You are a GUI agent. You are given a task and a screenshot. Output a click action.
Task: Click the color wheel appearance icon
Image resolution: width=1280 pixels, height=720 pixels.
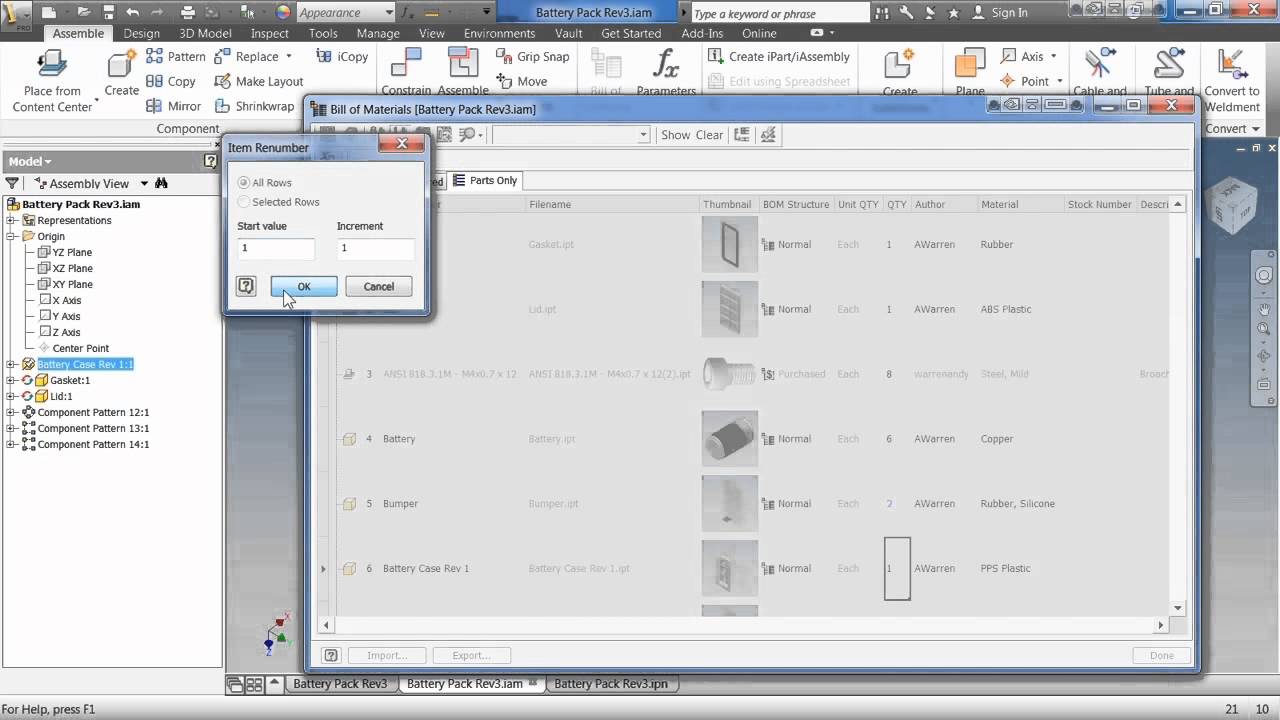283,12
